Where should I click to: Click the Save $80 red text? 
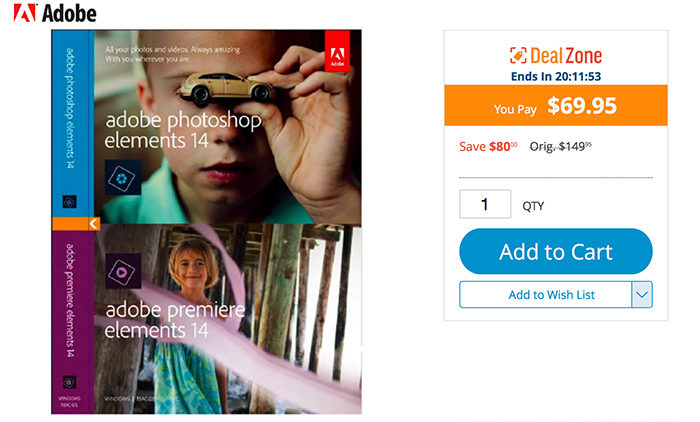(488, 146)
